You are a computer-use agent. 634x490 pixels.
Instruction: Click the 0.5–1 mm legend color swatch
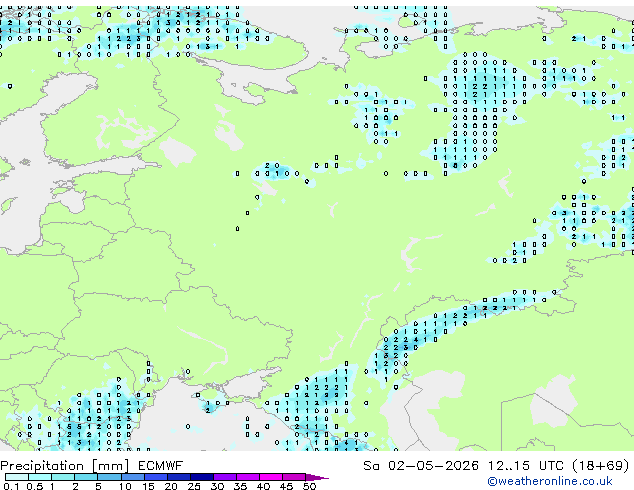(40, 477)
